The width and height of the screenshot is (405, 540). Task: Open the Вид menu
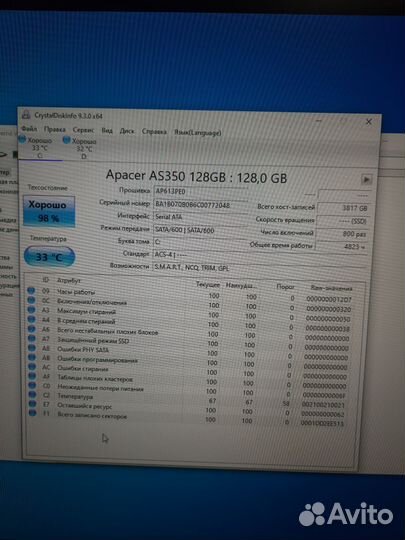coord(107,131)
